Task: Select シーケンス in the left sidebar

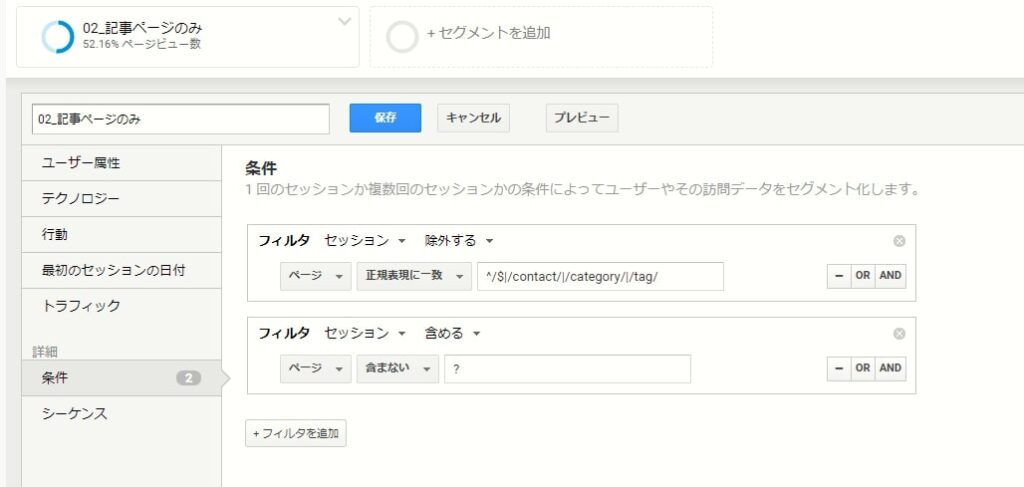Action: pos(121,414)
